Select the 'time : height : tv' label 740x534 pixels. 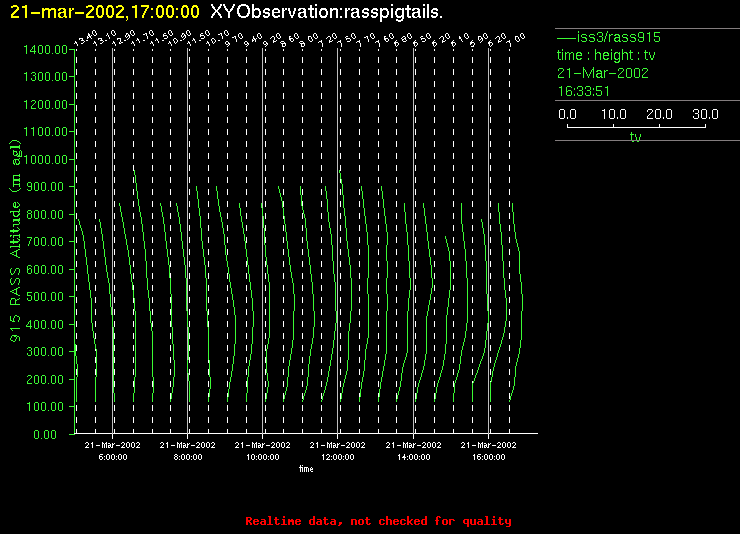606,55
